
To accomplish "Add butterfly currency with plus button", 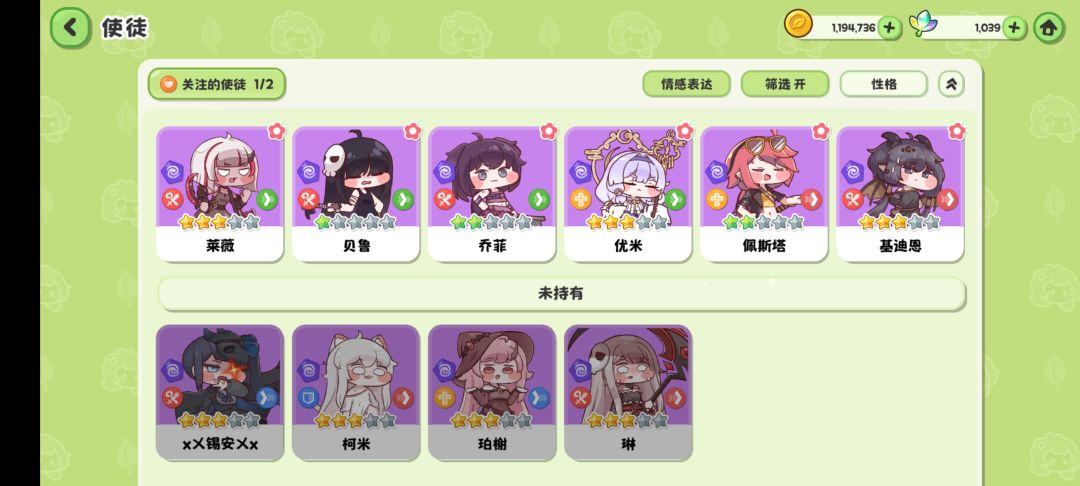I will tap(1014, 28).
